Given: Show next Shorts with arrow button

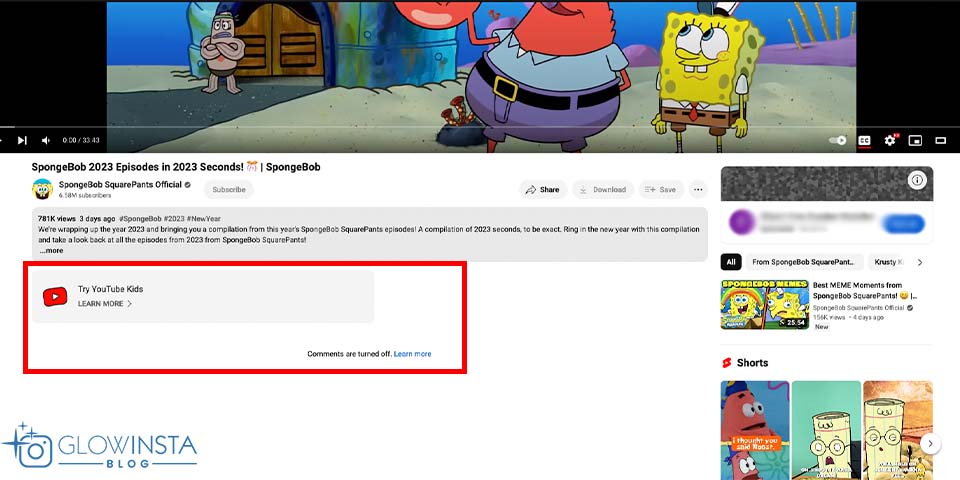Looking at the screenshot, I should point(931,444).
